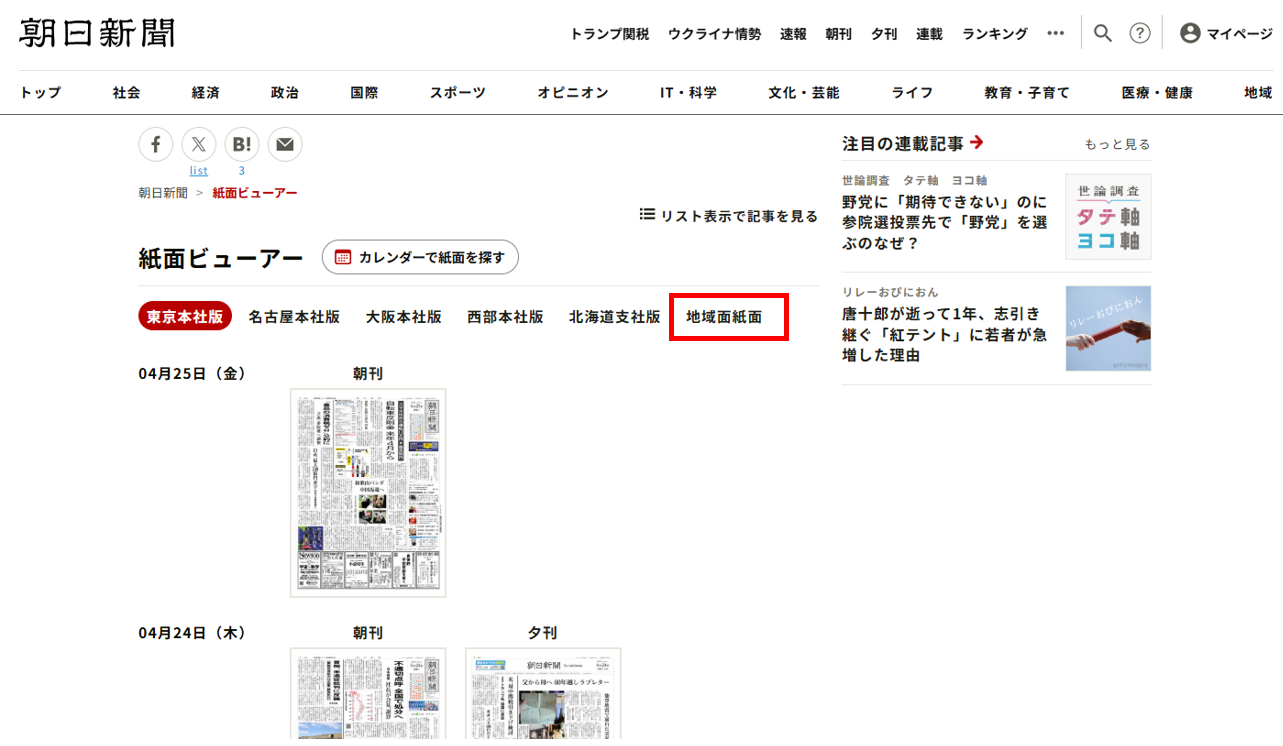Select 西部本社版 edition tab

pyautogui.click(x=506, y=317)
